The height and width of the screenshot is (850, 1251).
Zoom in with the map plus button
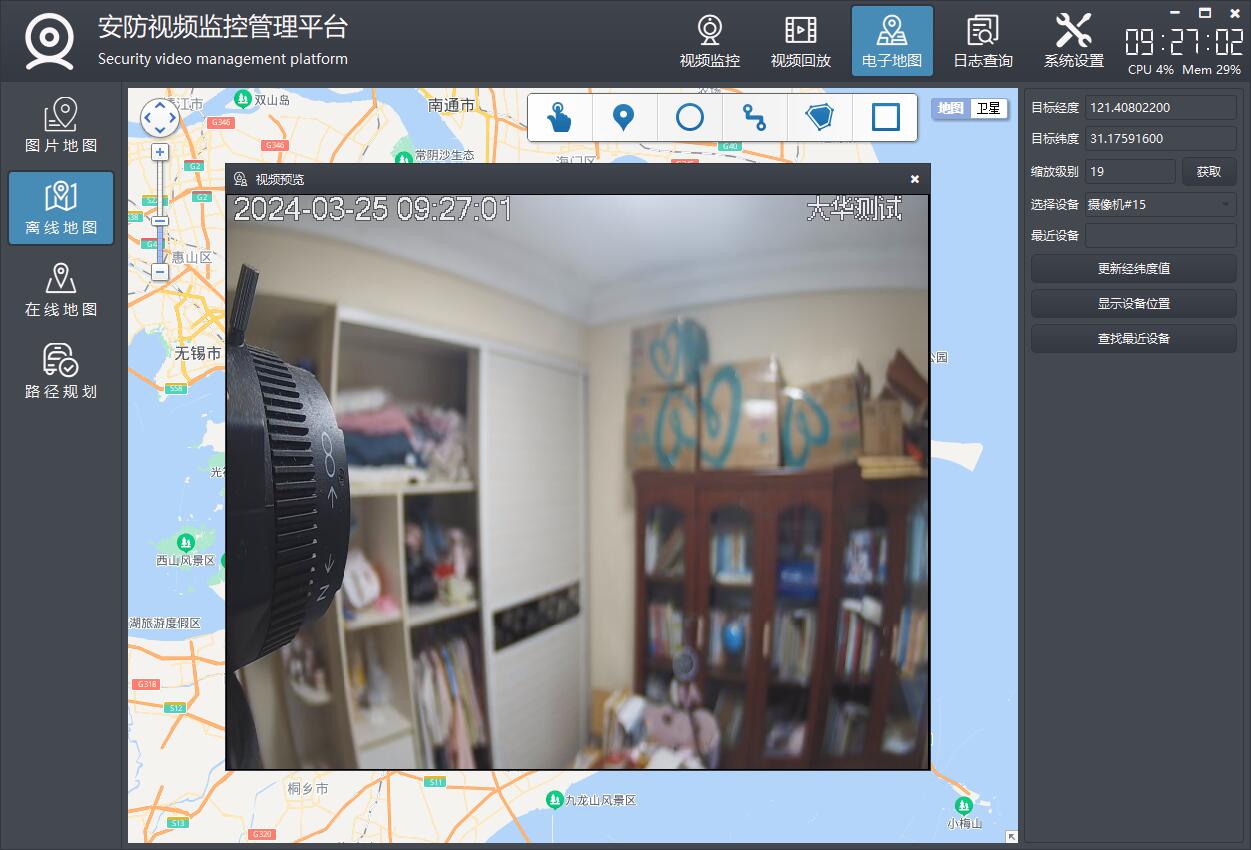pos(160,152)
